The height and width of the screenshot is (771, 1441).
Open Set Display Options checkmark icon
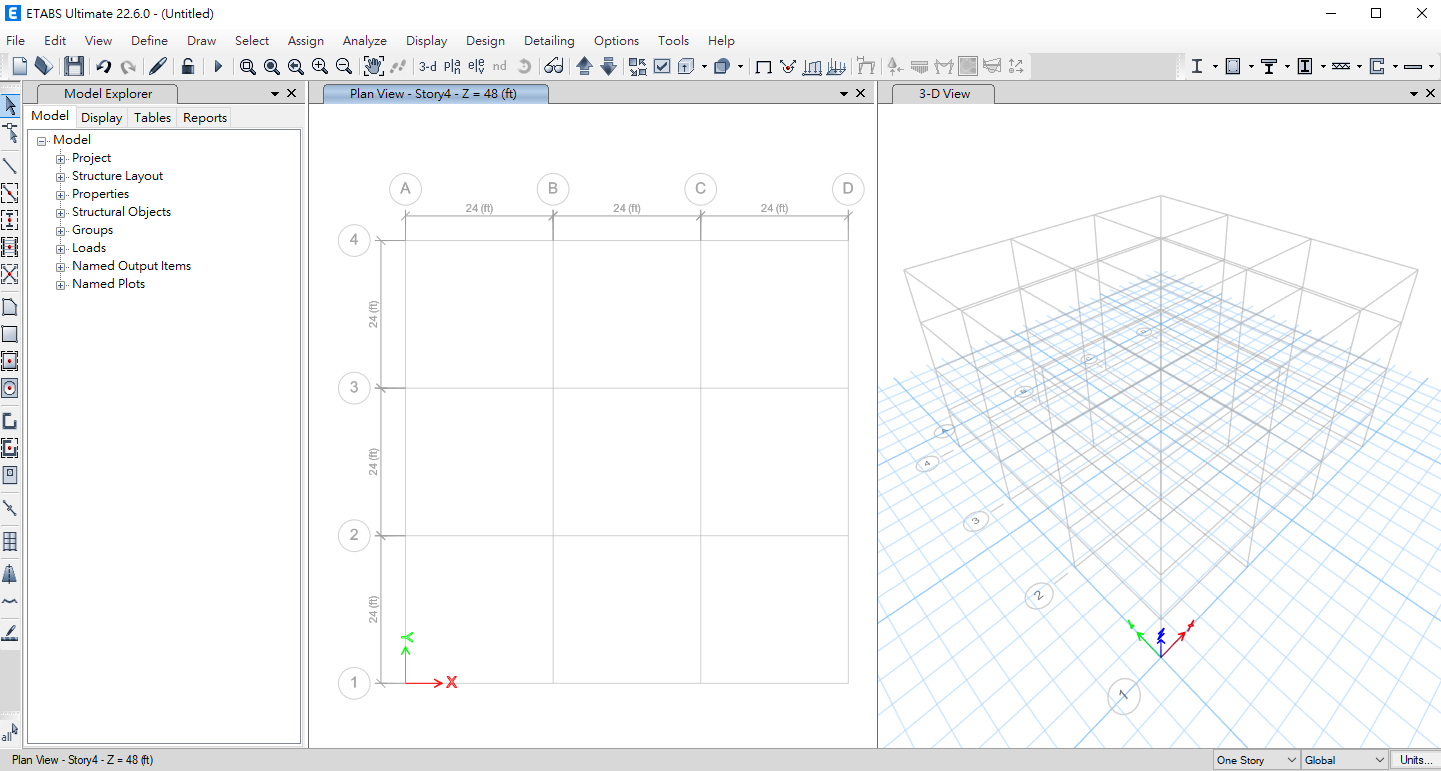click(662, 66)
